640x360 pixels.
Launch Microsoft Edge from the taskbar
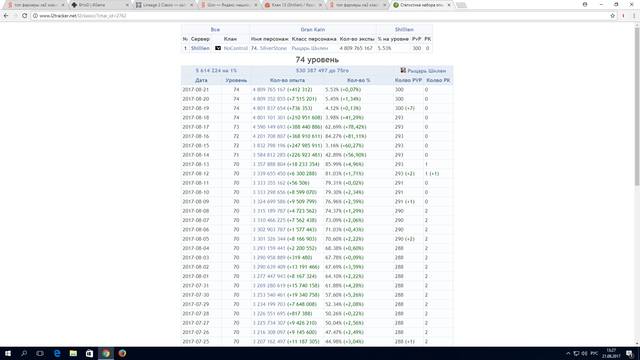57,353
